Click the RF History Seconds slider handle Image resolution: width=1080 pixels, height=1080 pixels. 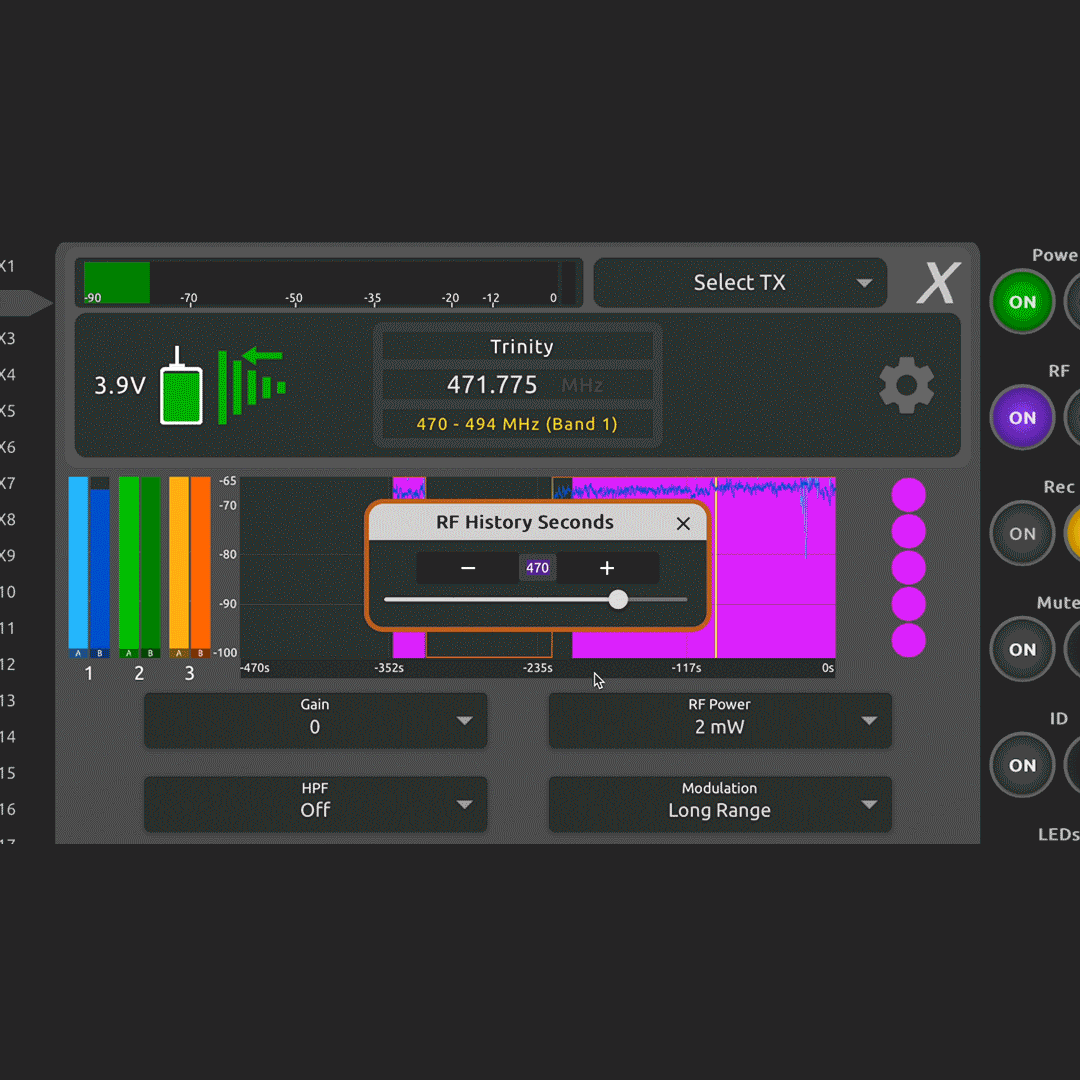(x=618, y=599)
